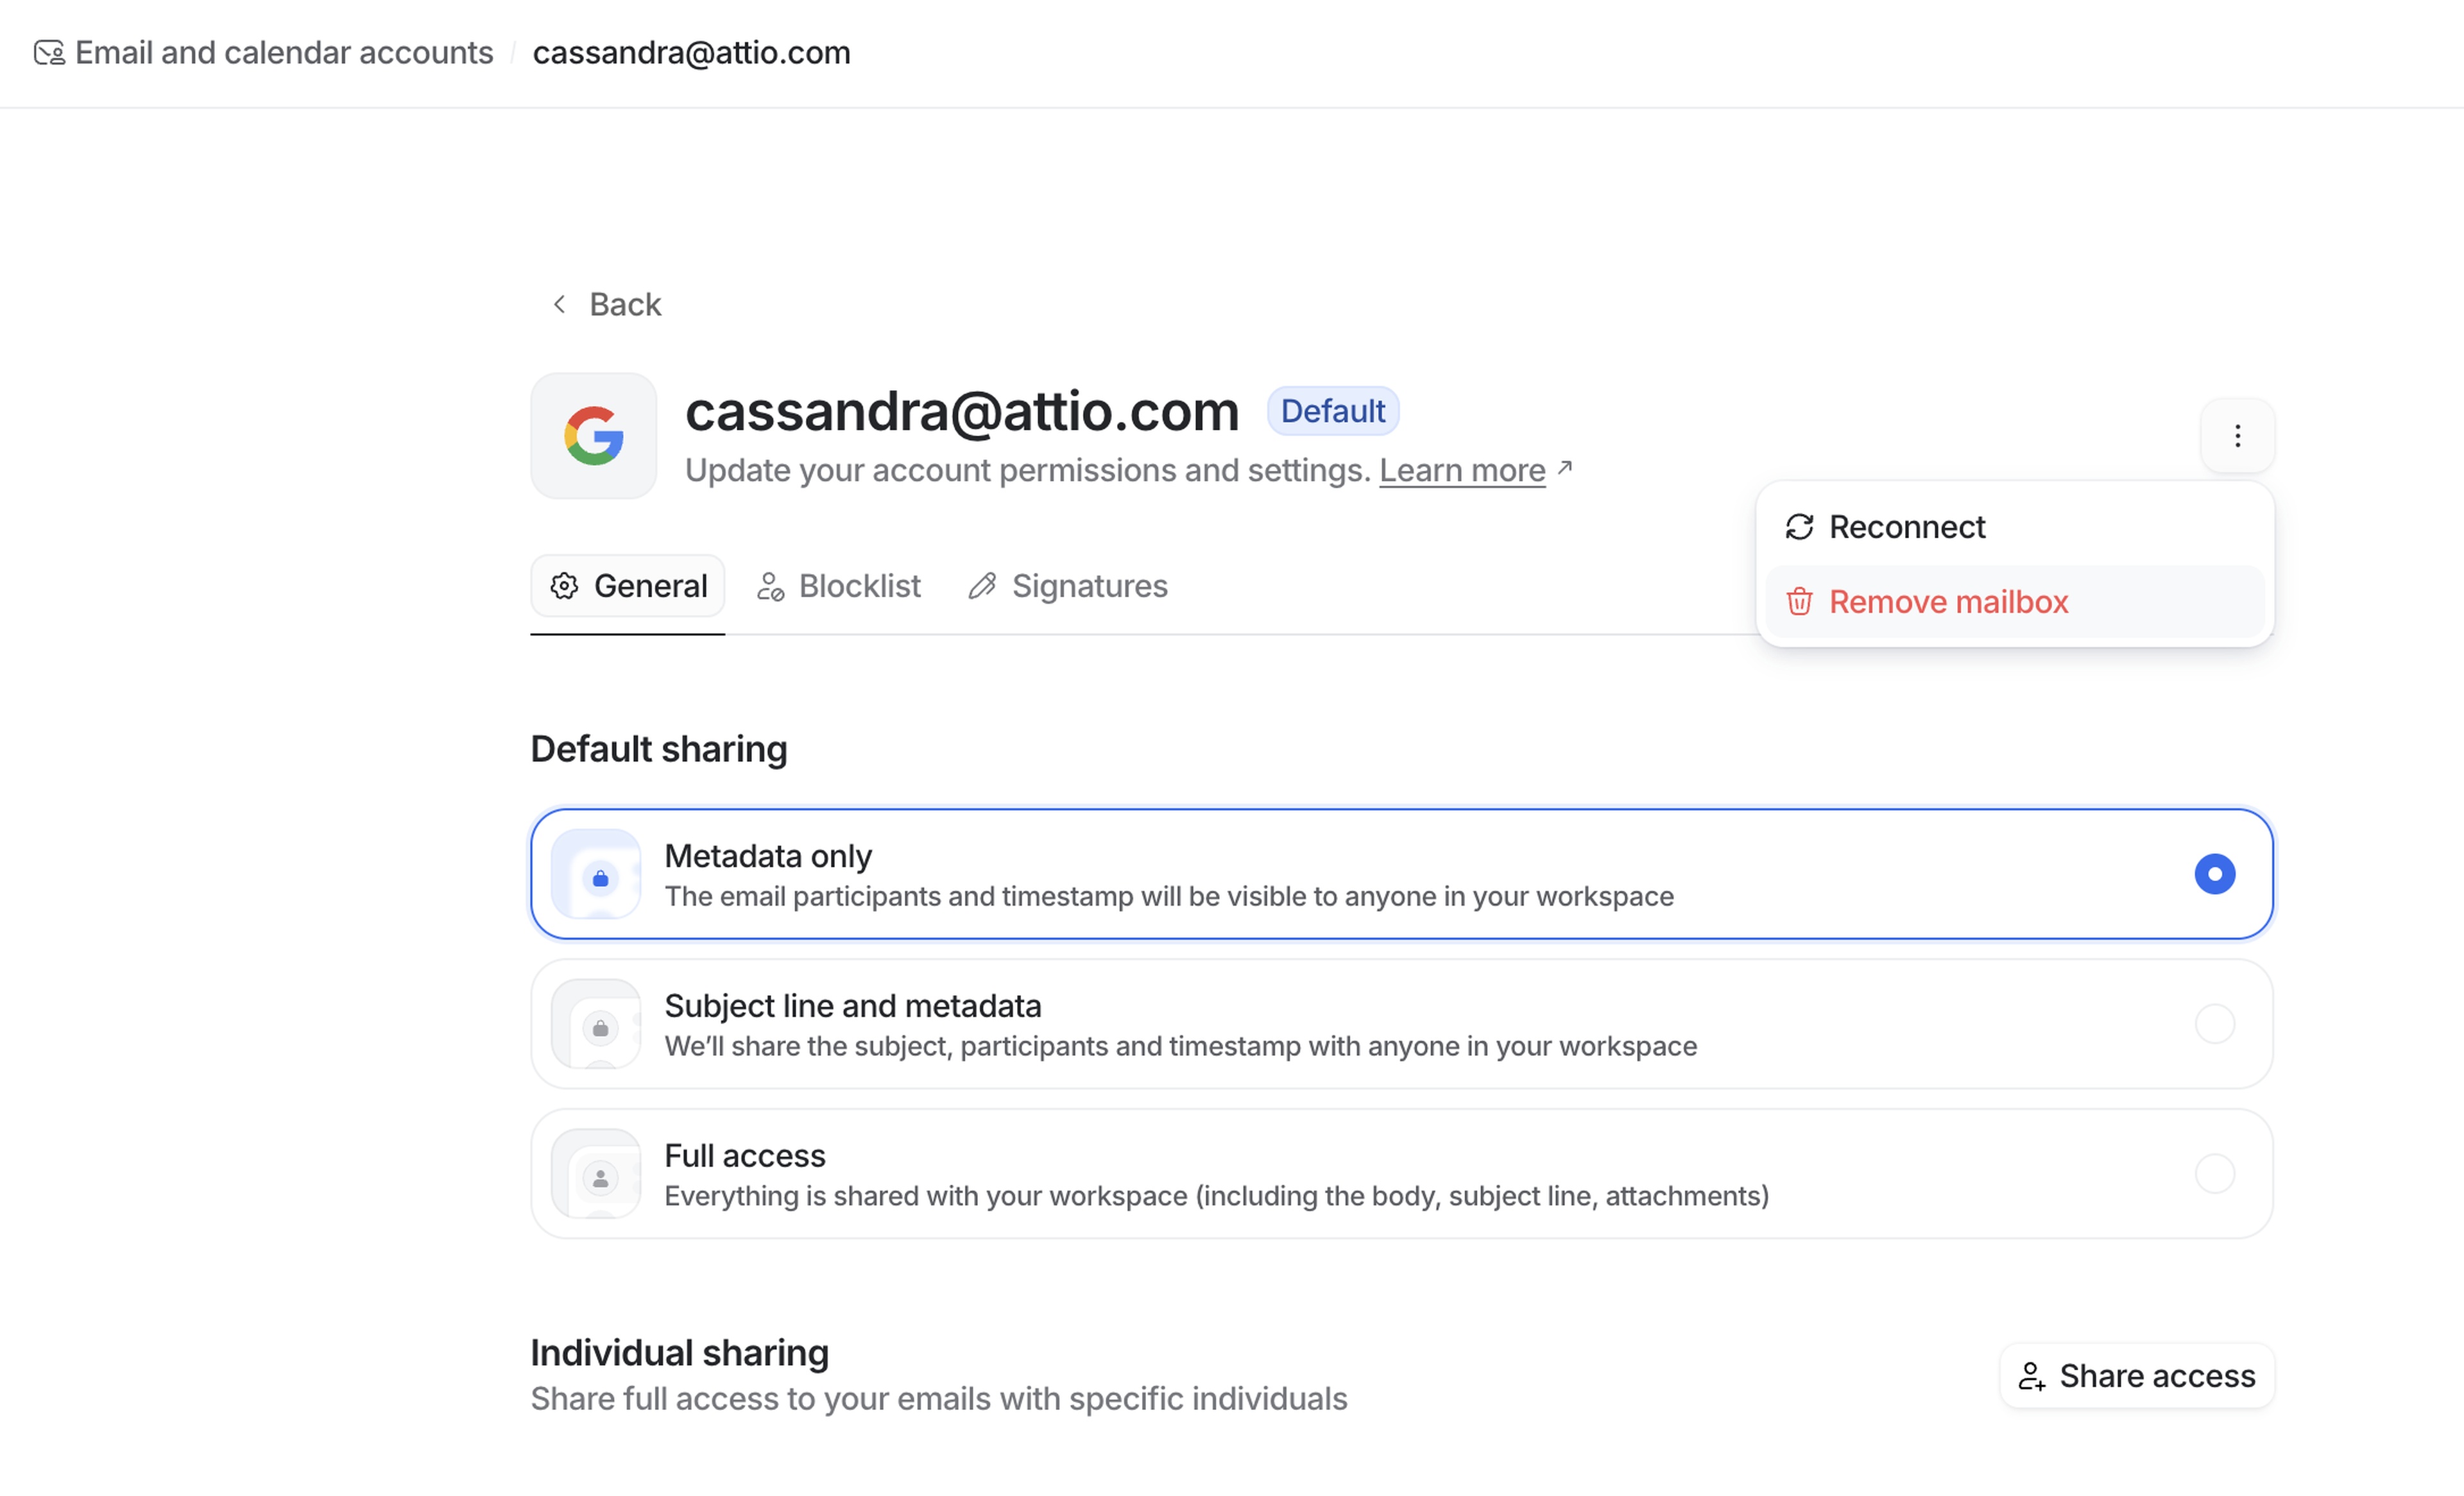
Task: Click the Default badge next to email
Action: coord(1332,411)
